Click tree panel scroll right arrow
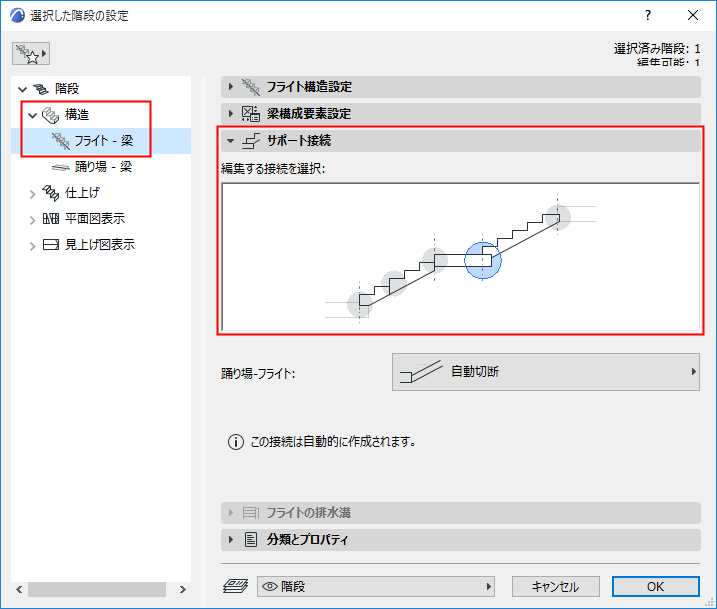 pos(182,589)
